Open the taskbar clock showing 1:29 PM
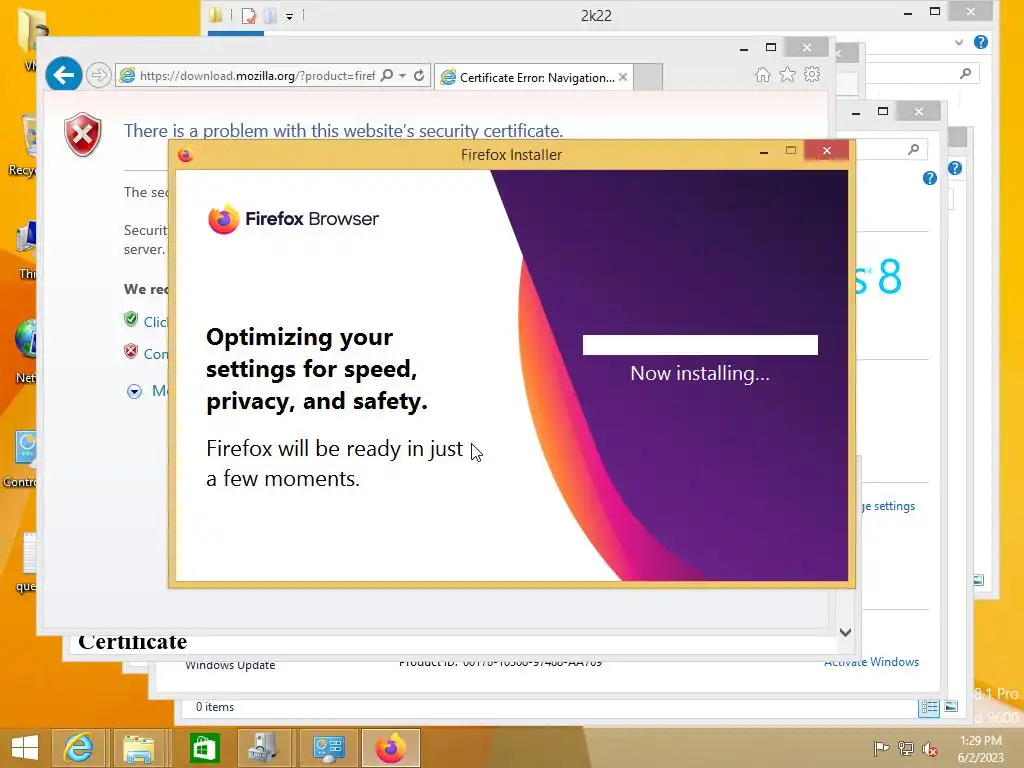 point(980,748)
